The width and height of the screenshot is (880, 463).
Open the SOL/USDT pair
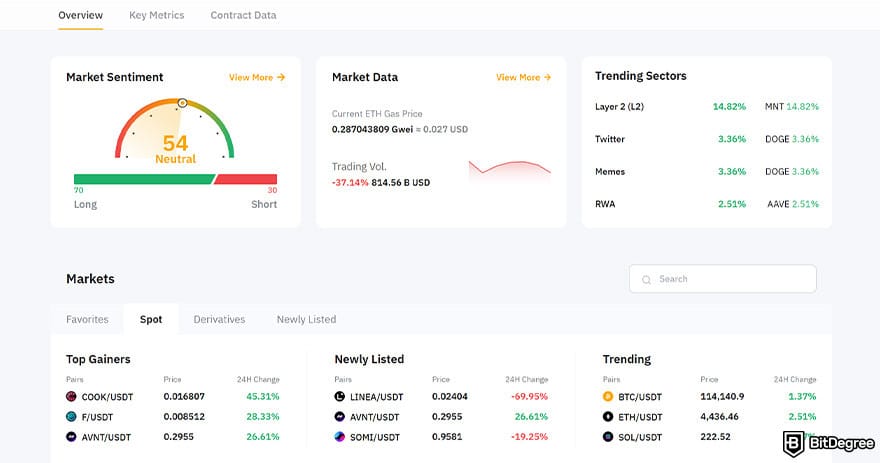pos(640,437)
